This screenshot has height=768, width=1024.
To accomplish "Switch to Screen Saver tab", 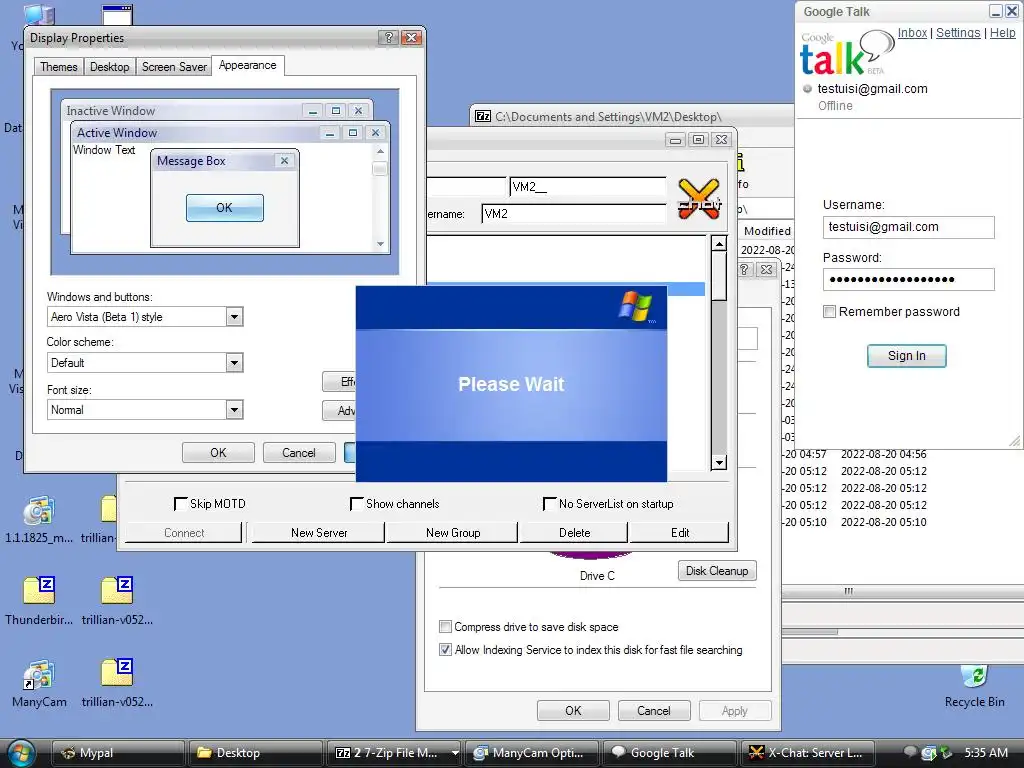I will (174, 67).
